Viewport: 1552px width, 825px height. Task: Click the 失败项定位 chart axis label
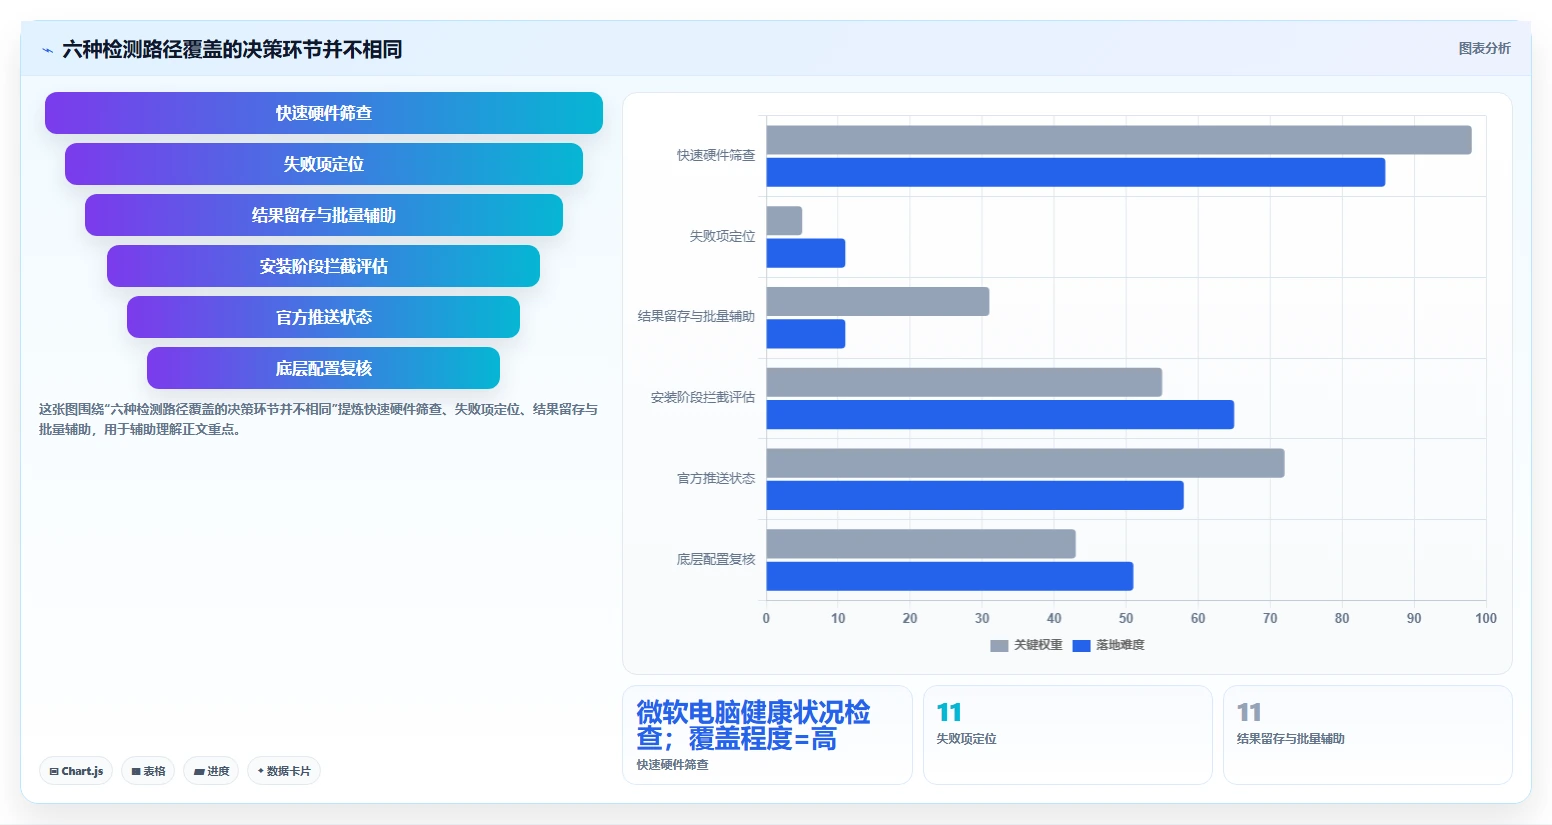click(722, 236)
